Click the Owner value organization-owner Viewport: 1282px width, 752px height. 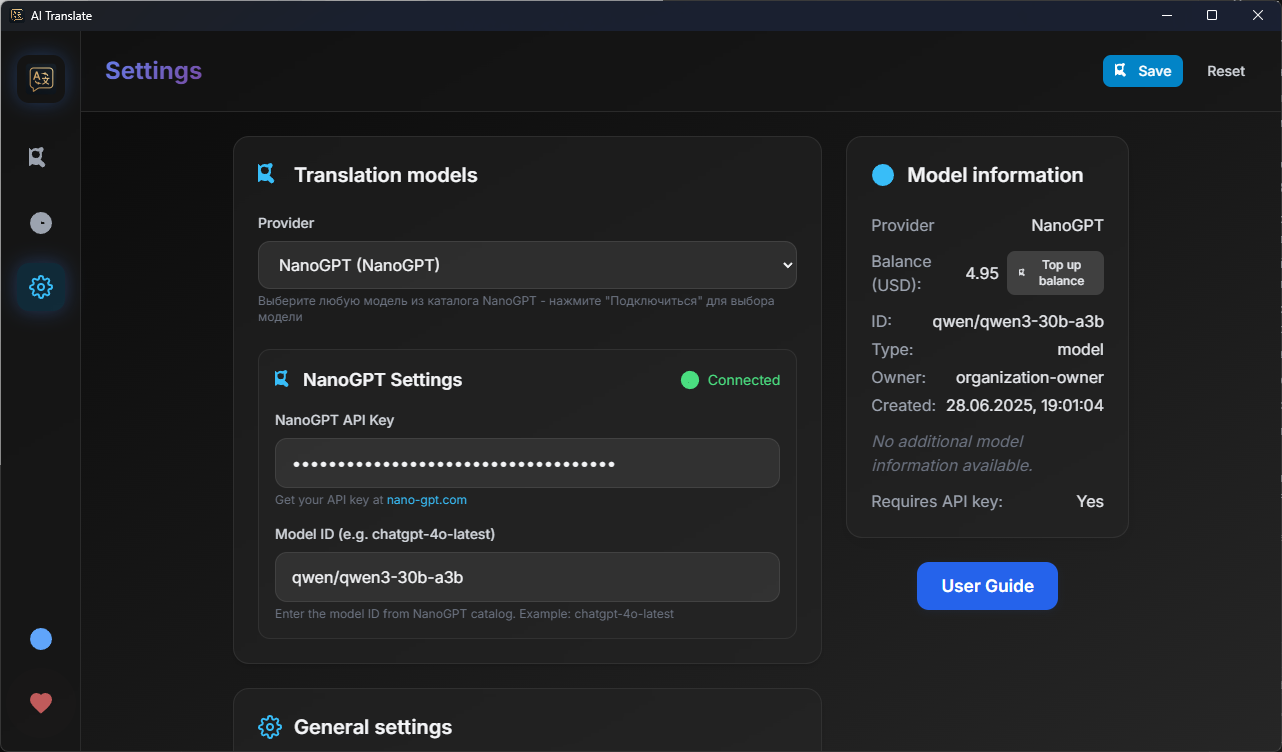1030,378
